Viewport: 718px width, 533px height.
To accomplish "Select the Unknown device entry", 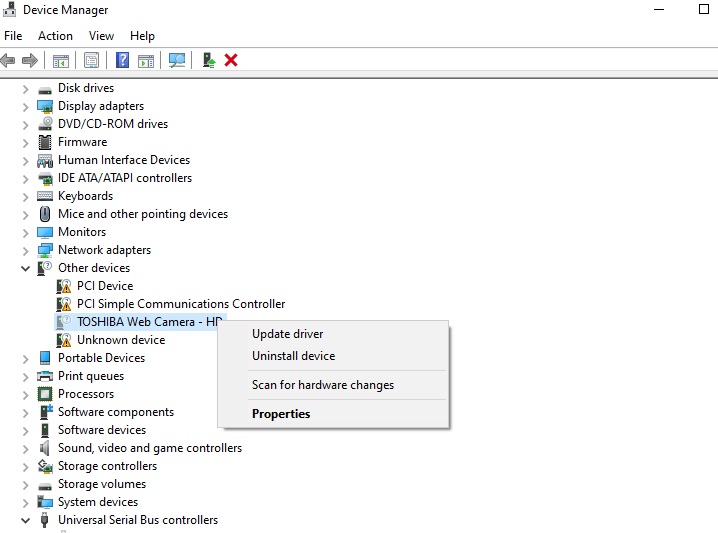I will pyautogui.click(x=121, y=340).
